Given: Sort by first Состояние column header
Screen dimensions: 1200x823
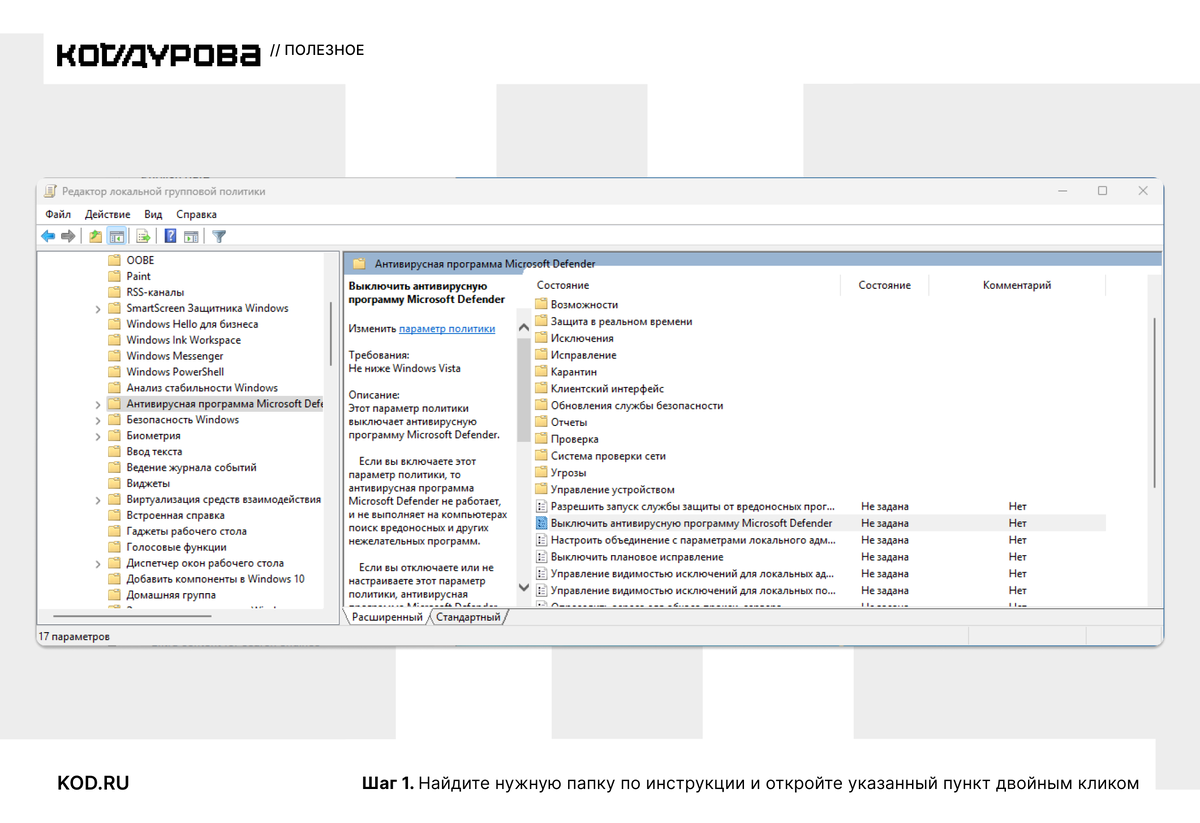Looking at the screenshot, I should [563, 285].
